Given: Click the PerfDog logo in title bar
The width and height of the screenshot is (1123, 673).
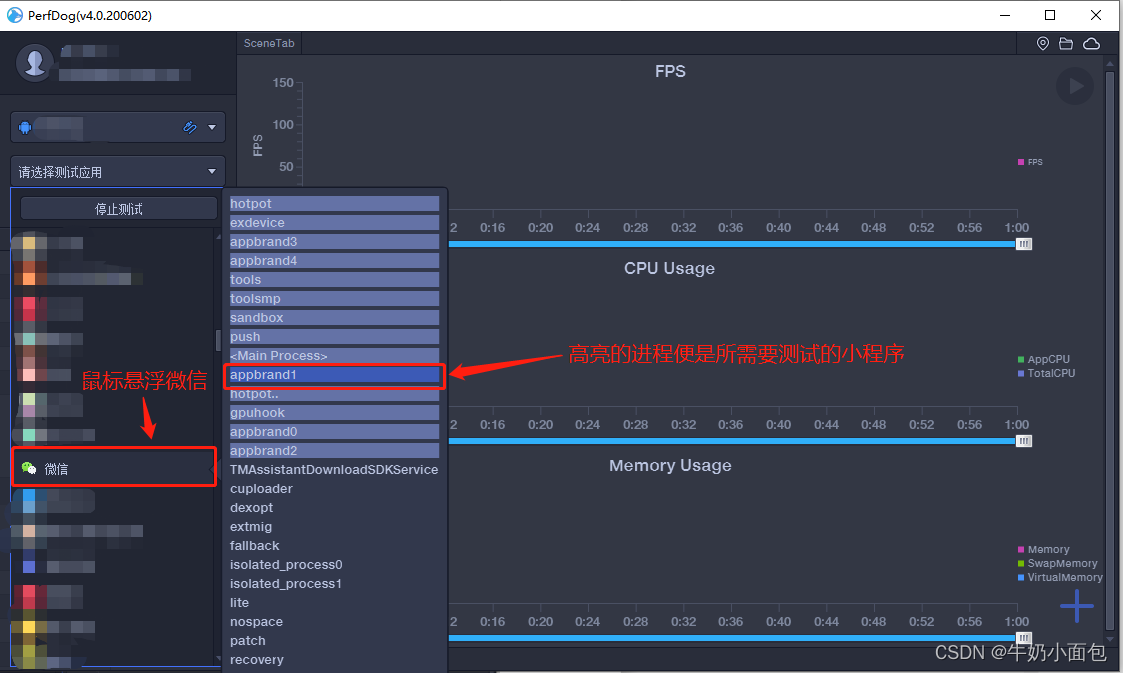Looking at the screenshot, I should coord(14,15).
